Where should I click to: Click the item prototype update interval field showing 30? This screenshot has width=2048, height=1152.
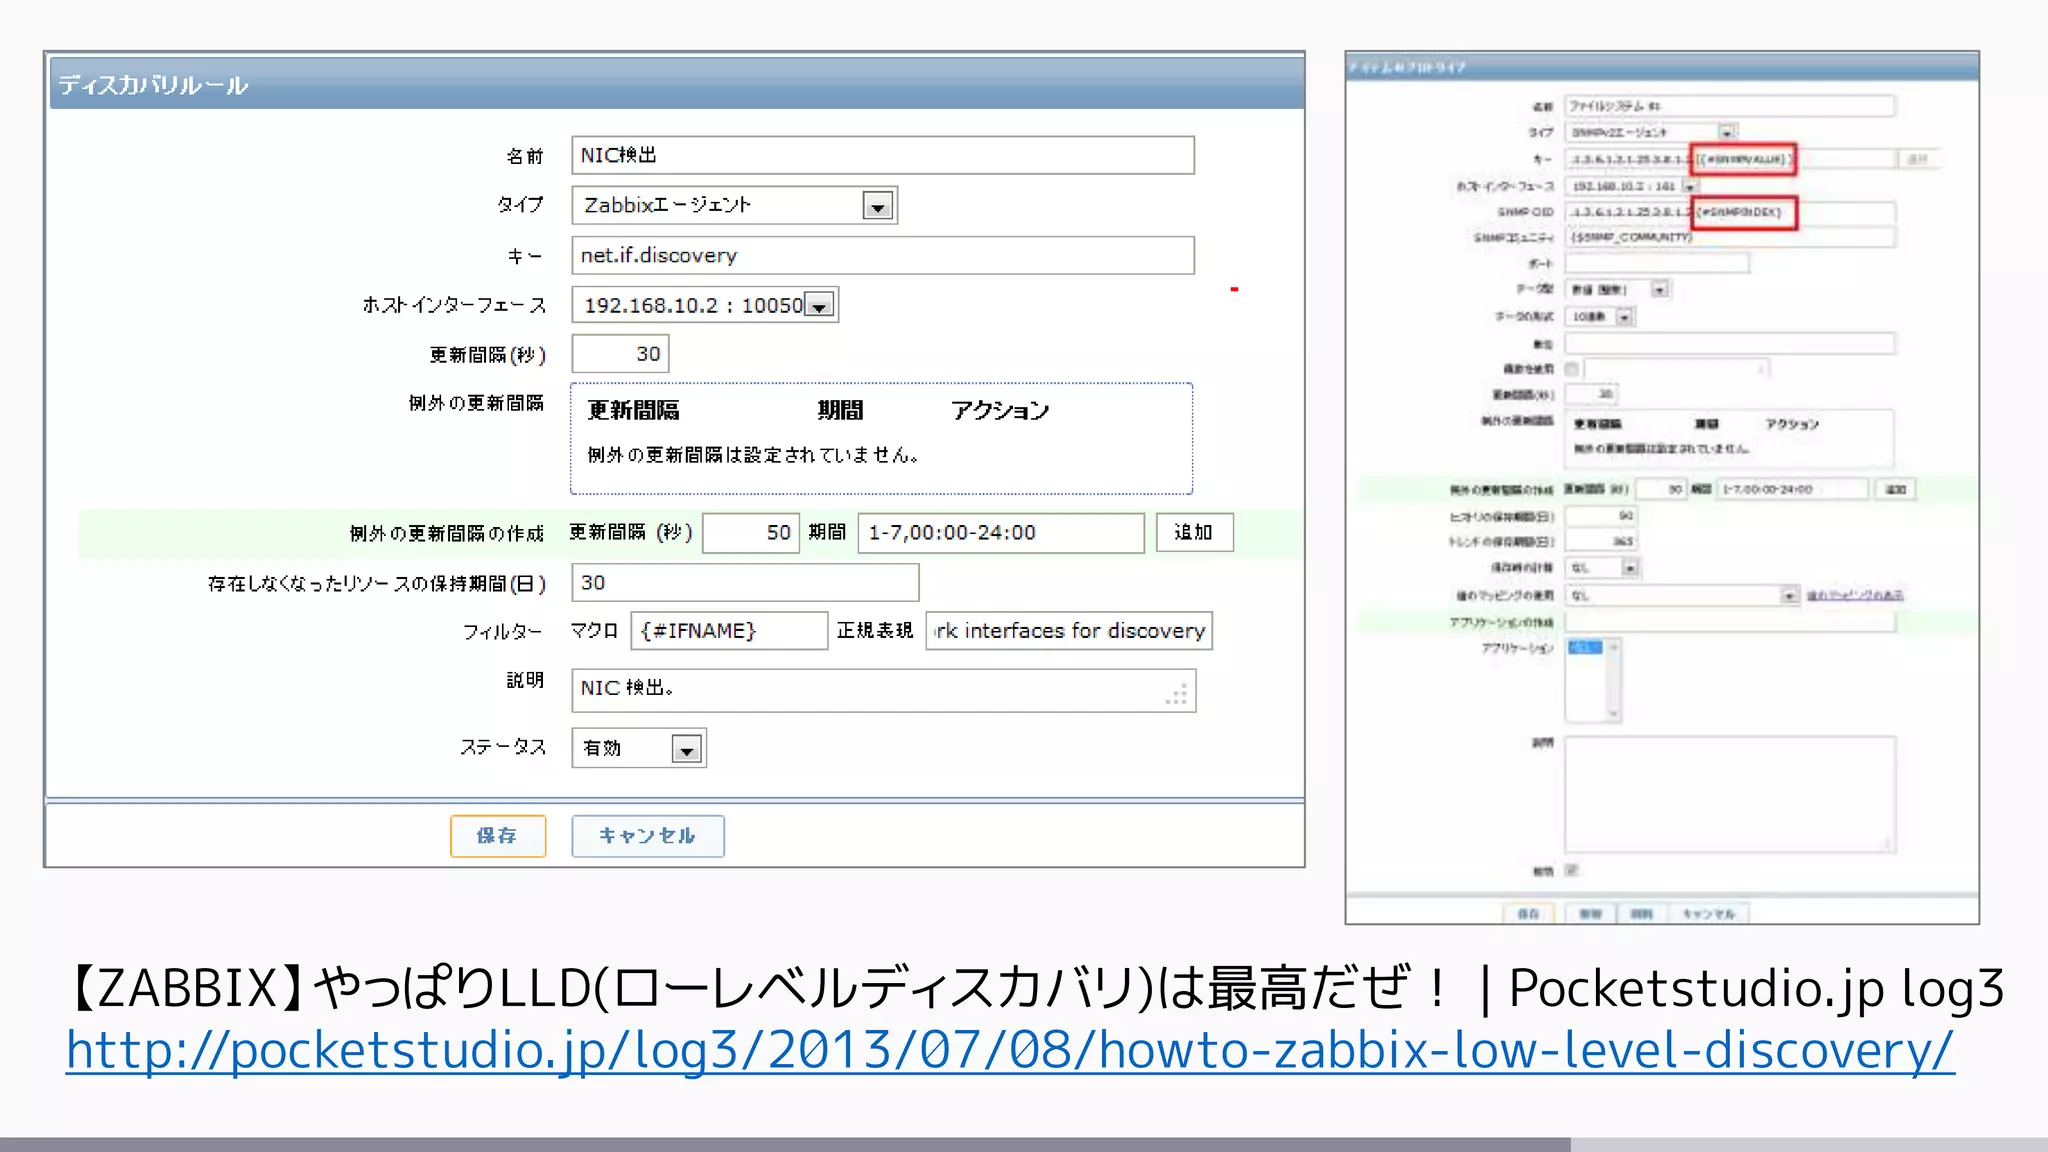click(x=1591, y=394)
